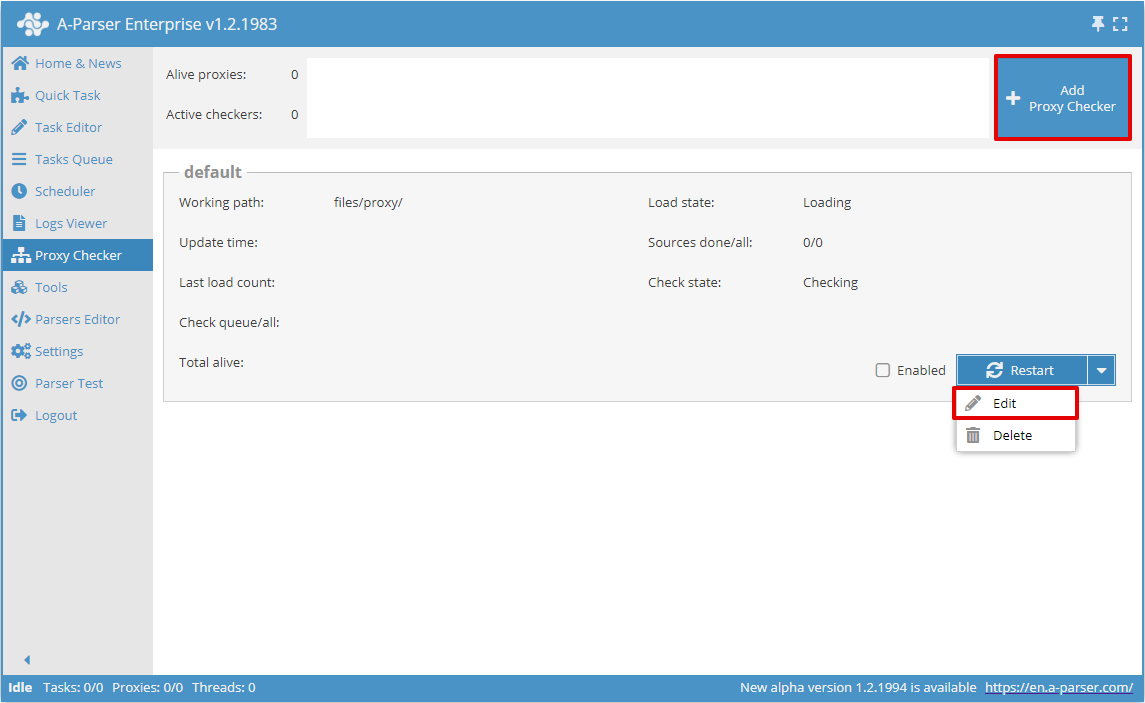Click the Restart button for default checker
This screenshot has width=1145, height=703.
[x=1021, y=370]
